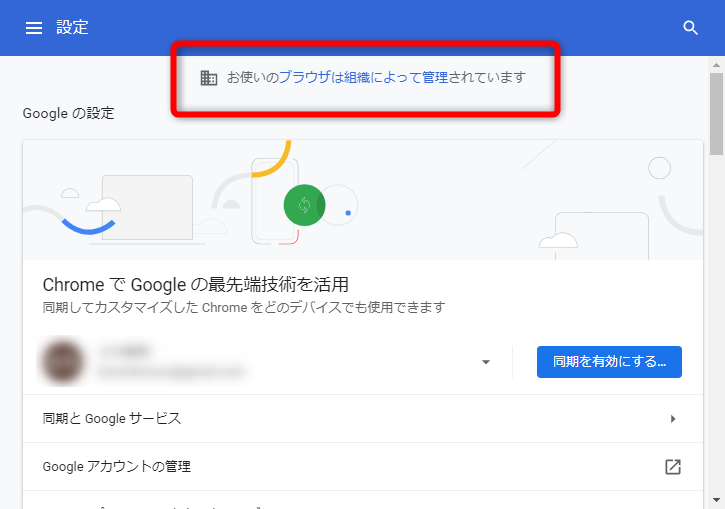This screenshot has height=509, width=725.
Task: Open the ブラウザは組織によって管理 link
Action: pos(363,77)
